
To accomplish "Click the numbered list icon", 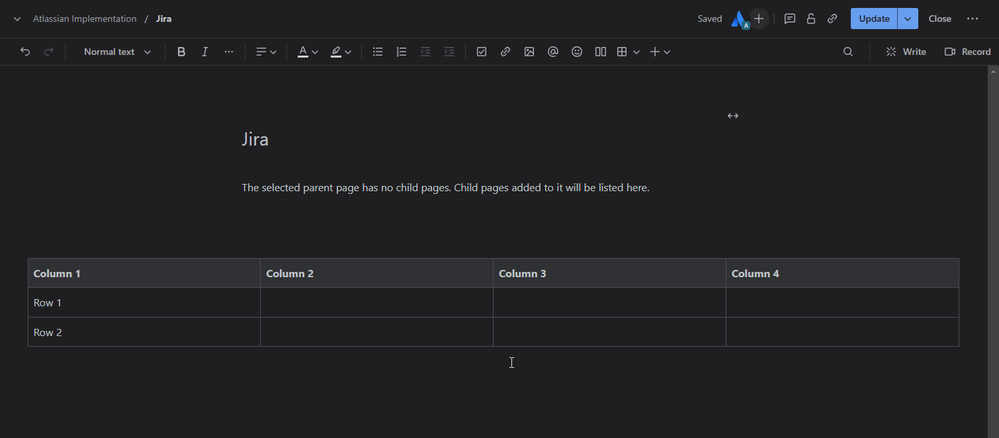I will [401, 52].
